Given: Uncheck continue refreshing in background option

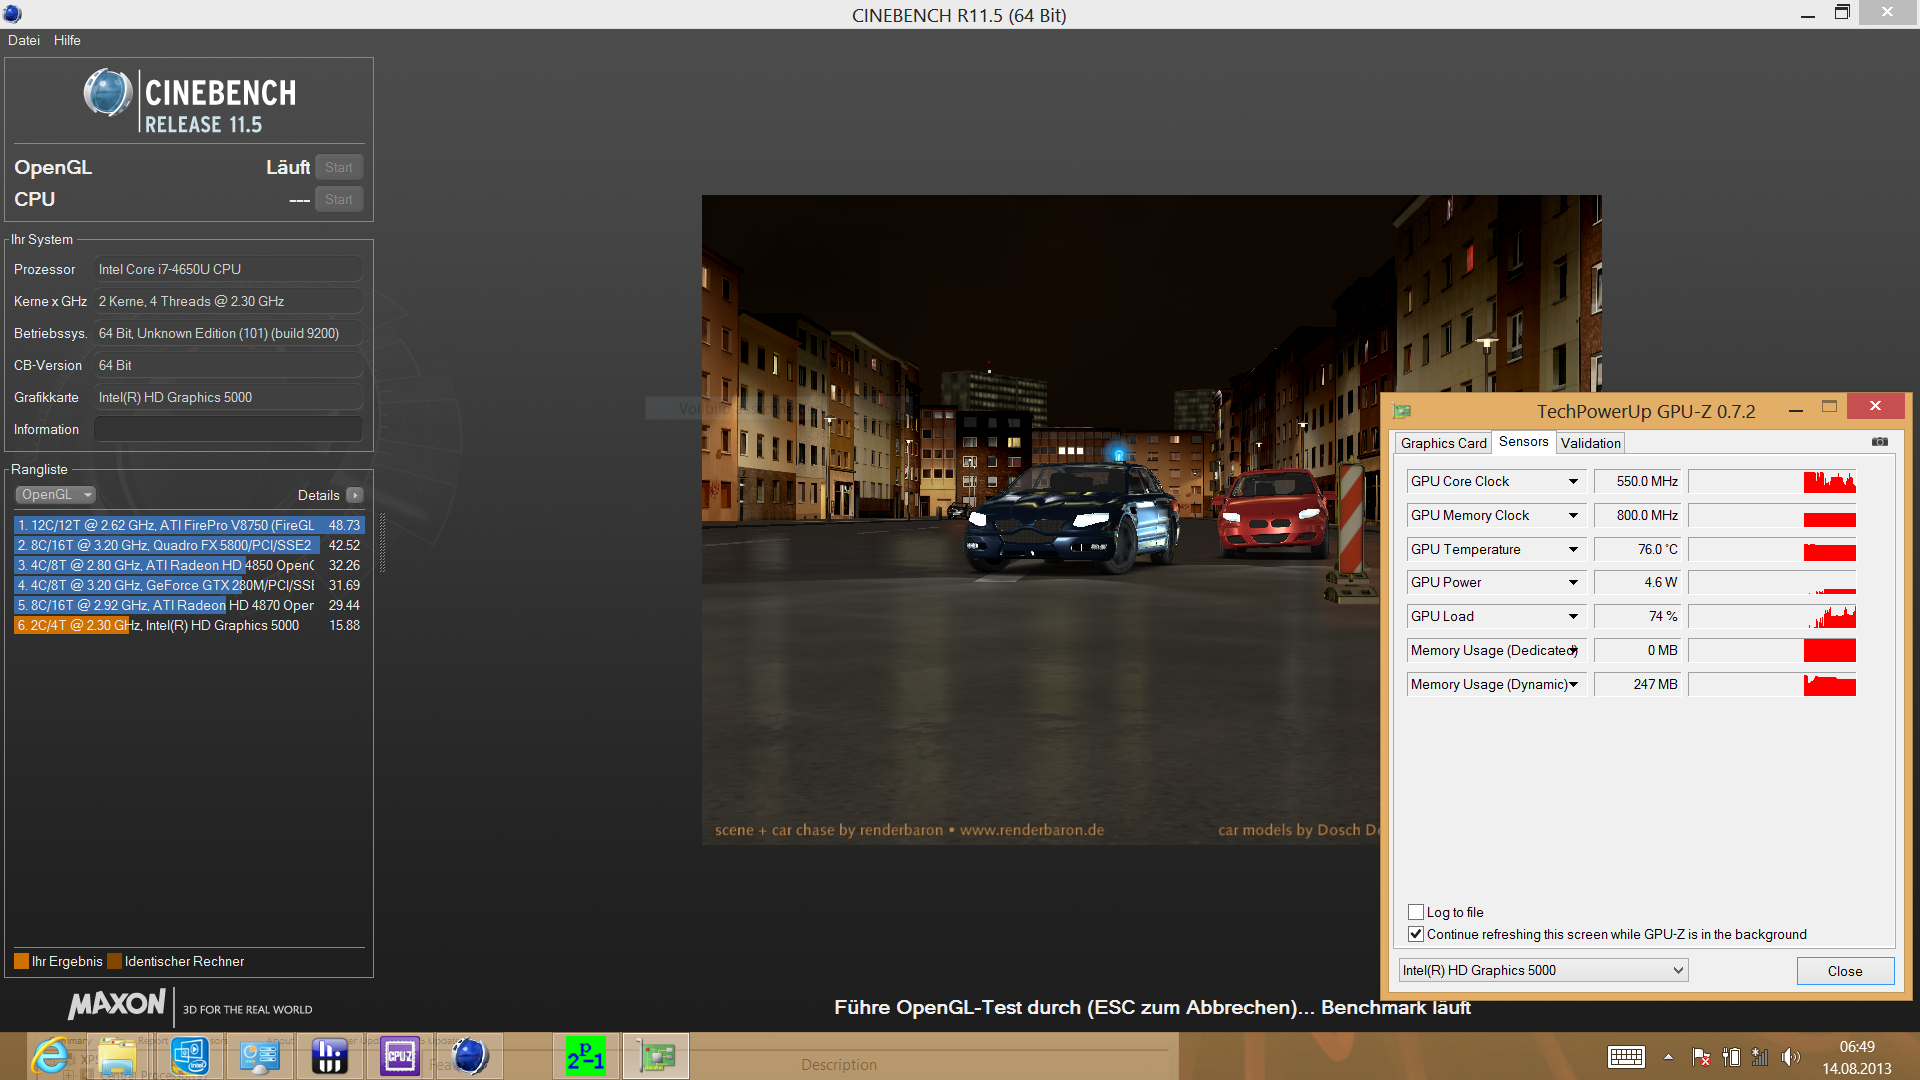Looking at the screenshot, I should [1416, 934].
